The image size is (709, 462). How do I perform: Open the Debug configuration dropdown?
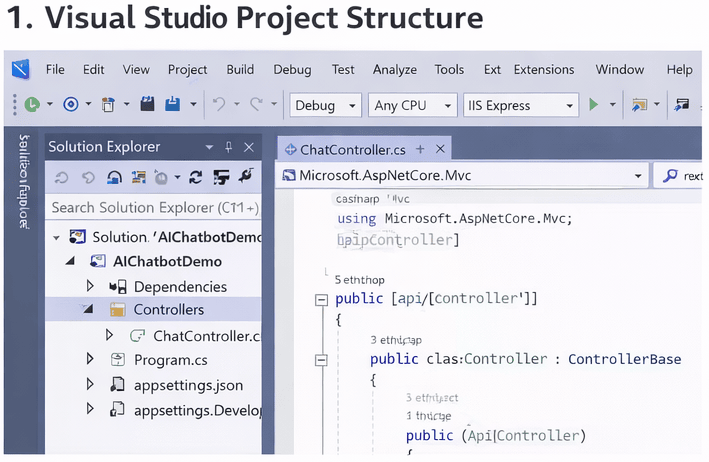(326, 105)
